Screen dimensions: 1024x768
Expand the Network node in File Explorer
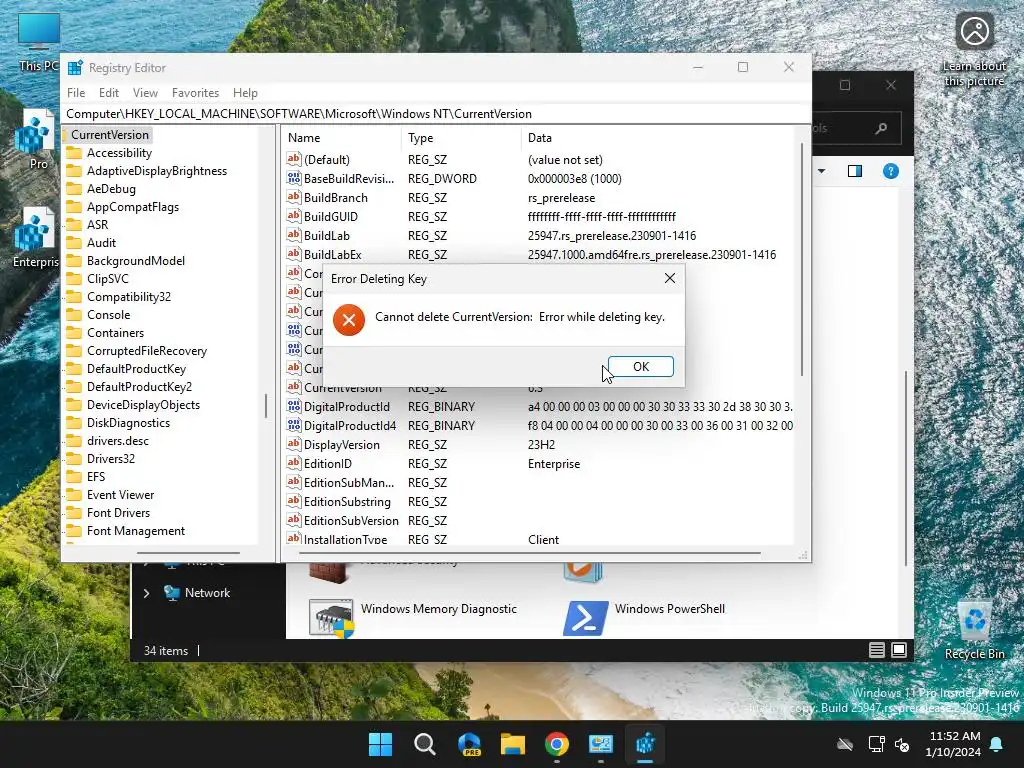[x=146, y=593]
